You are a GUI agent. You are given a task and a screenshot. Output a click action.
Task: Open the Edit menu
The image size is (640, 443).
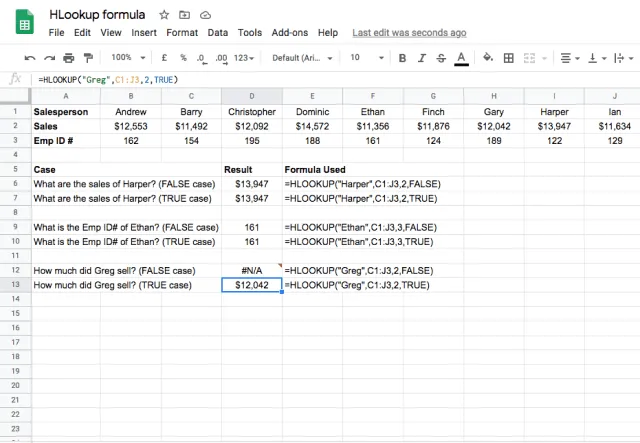[x=82, y=33]
